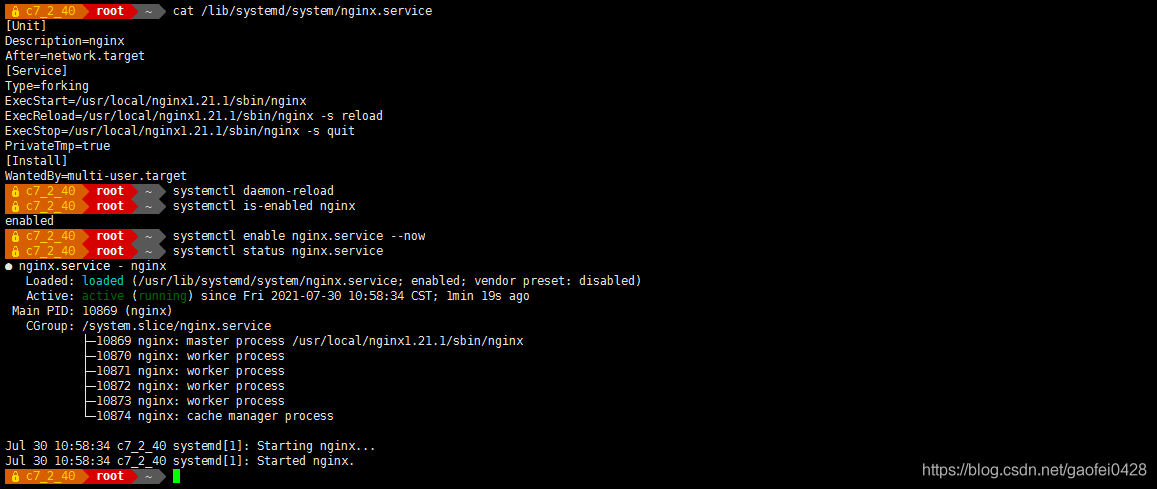Click the lock icon before systemctl status command
The height and width of the screenshot is (489, 1157).
tap(15, 251)
